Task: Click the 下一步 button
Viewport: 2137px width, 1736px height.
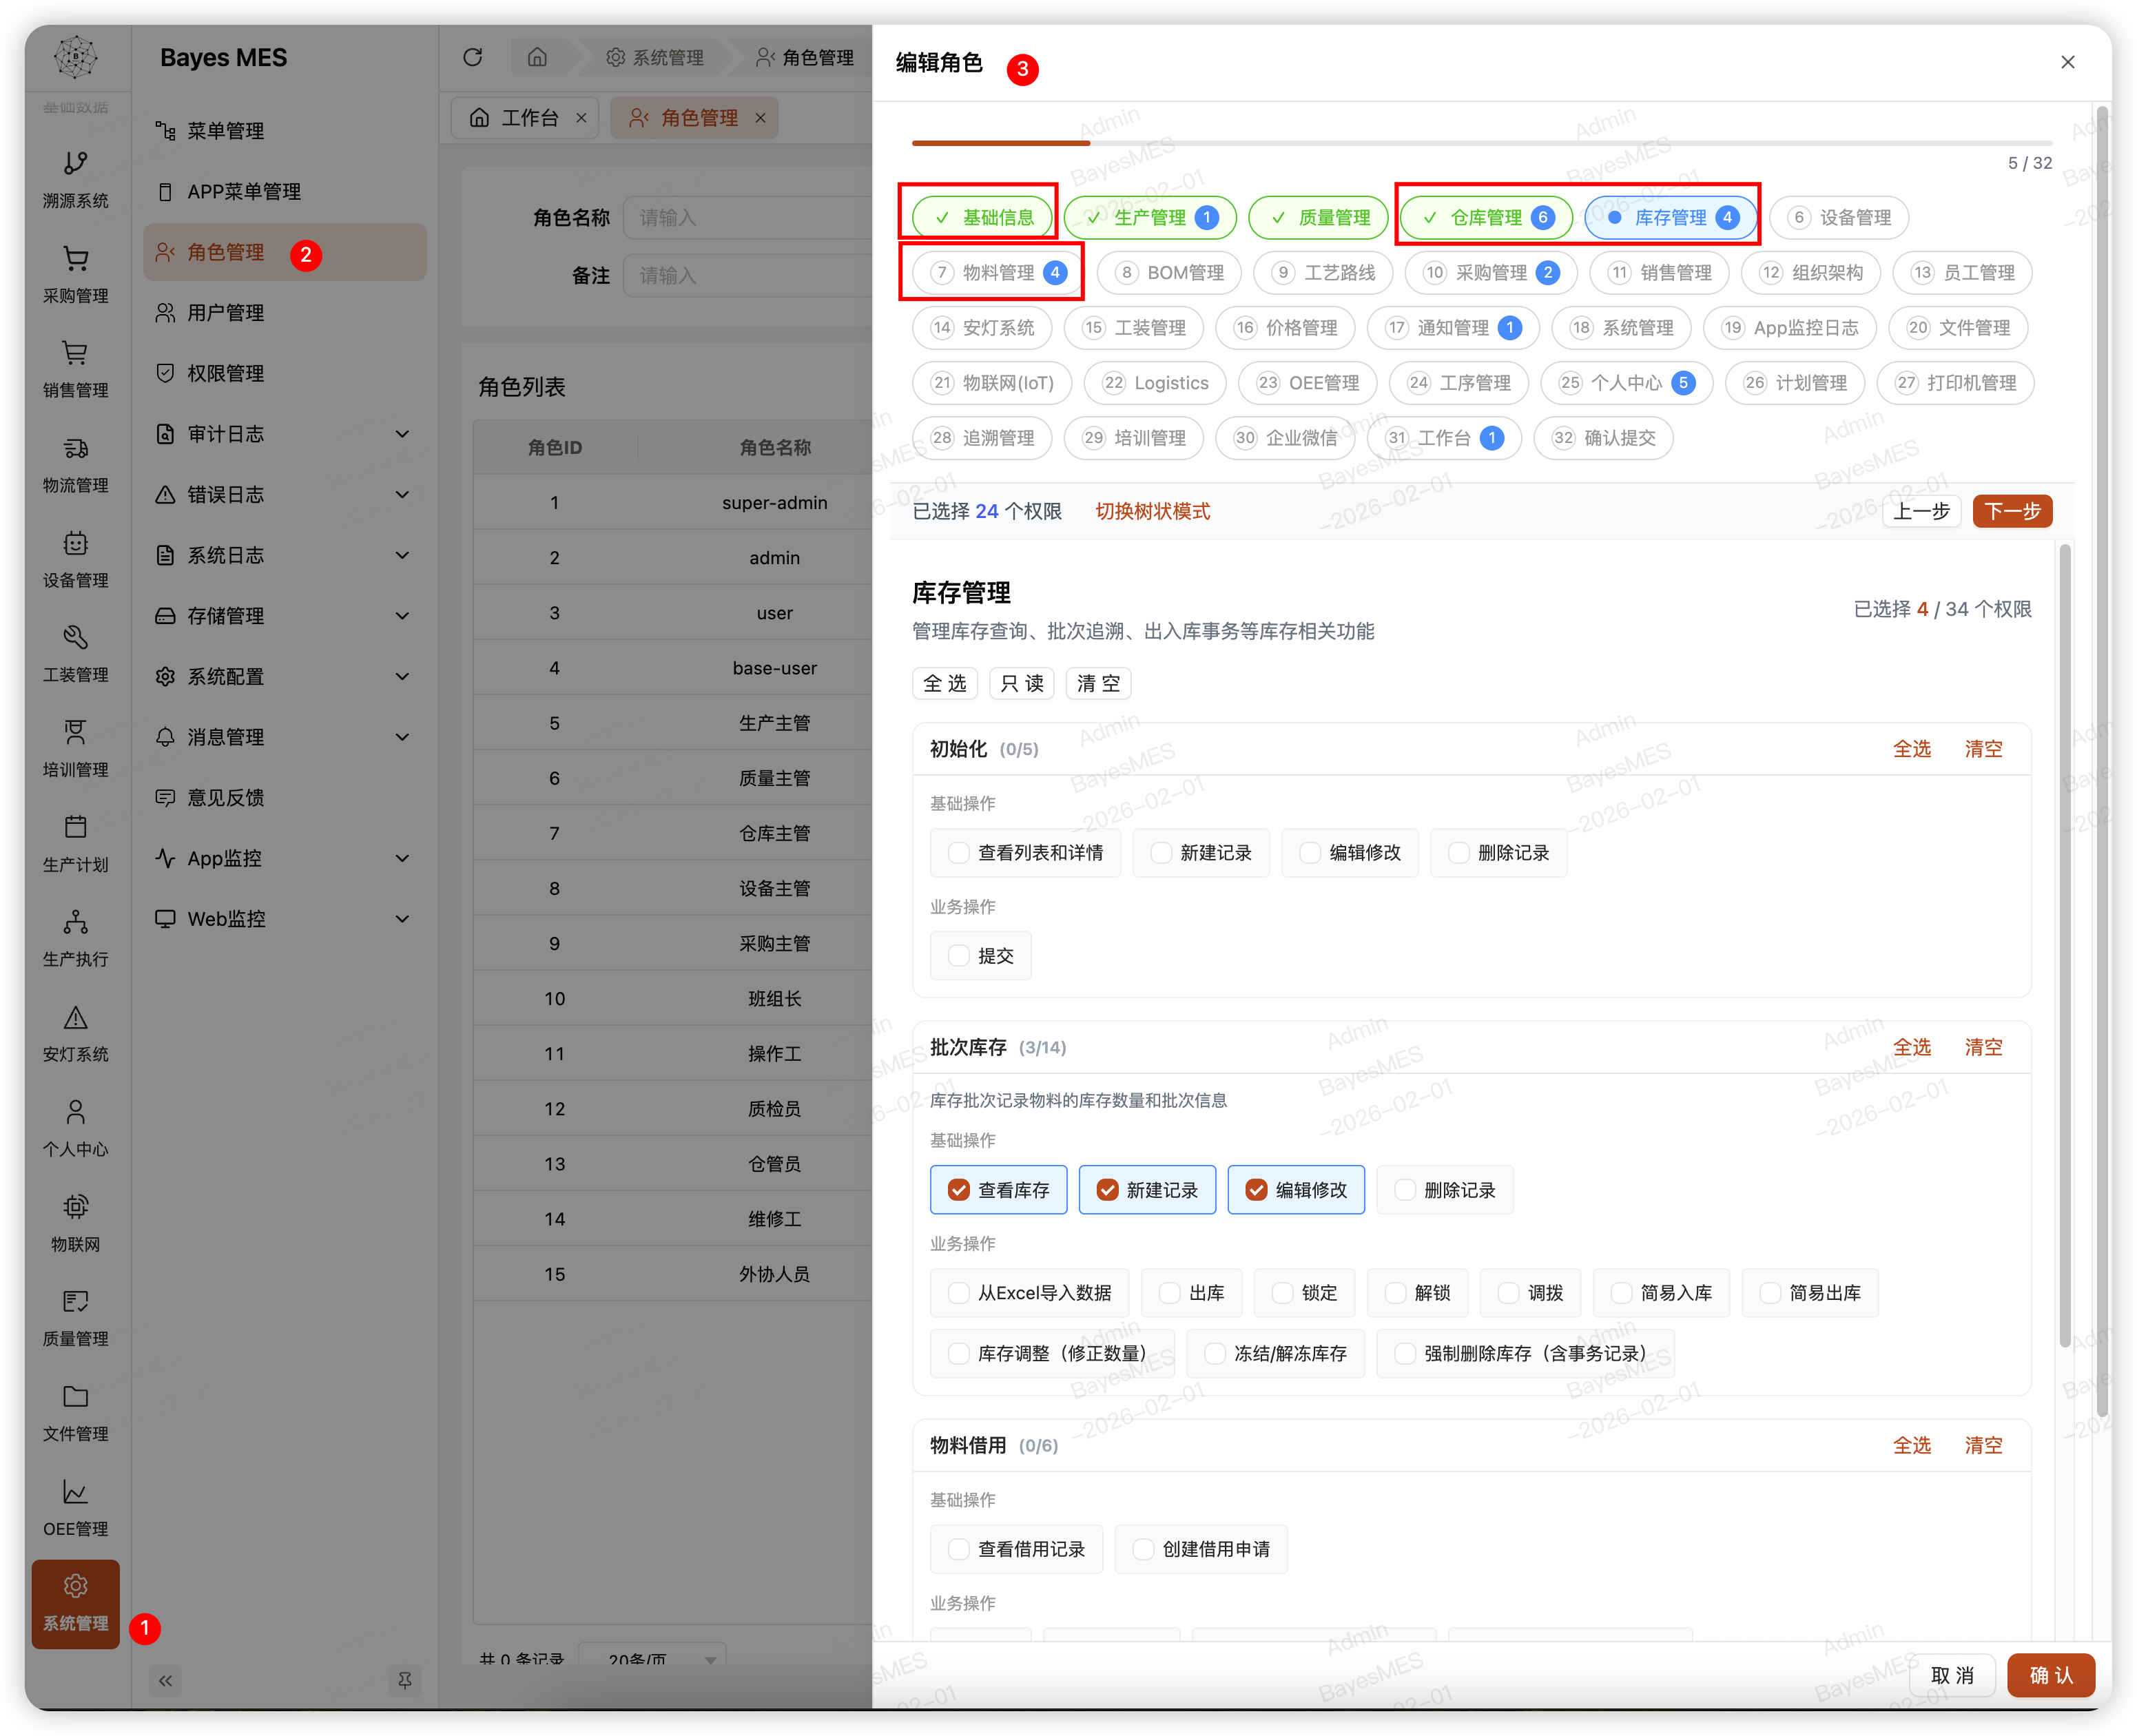Action: [x=2012, y=511]
